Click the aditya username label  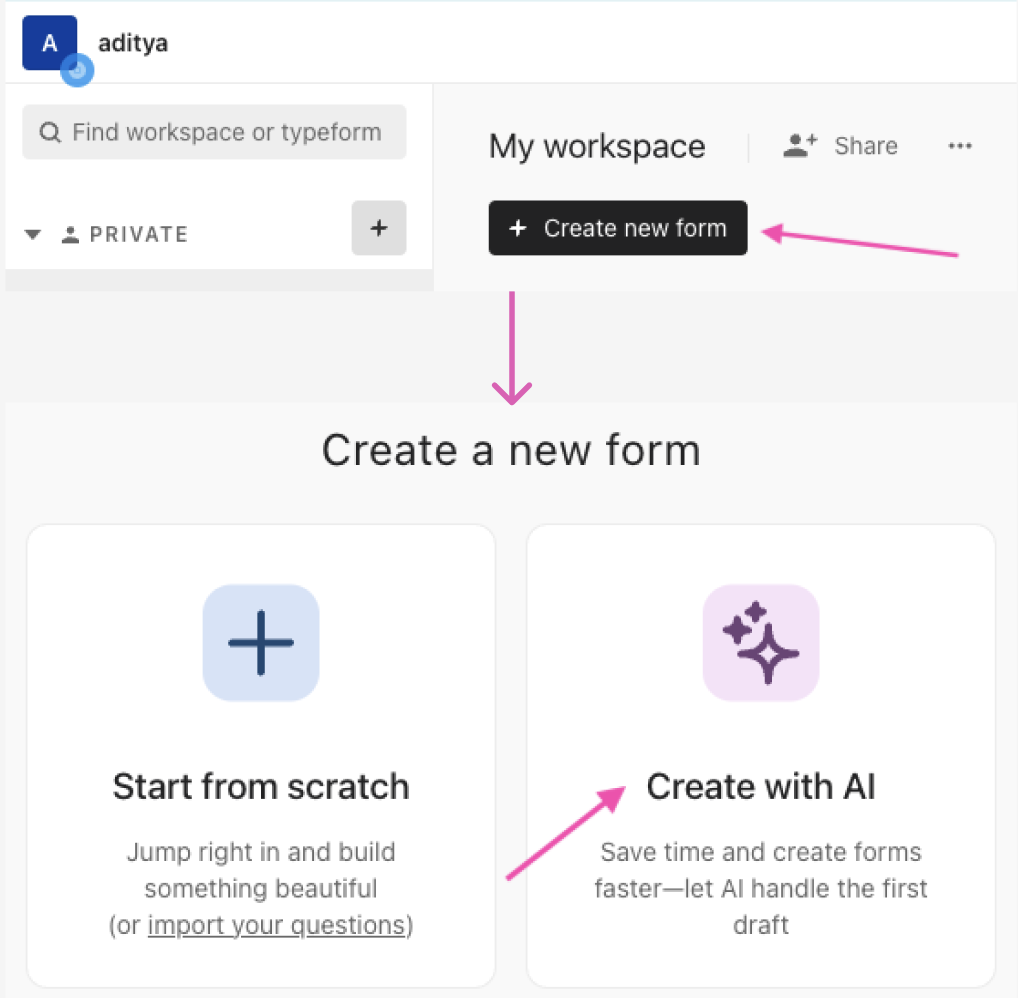(x=132, y=42)
